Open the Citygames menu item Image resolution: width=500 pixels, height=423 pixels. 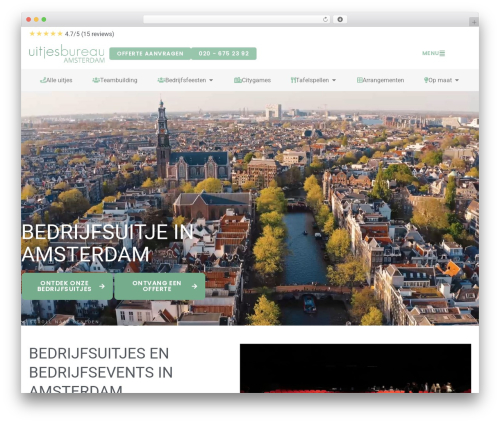[x=252, y=80]
